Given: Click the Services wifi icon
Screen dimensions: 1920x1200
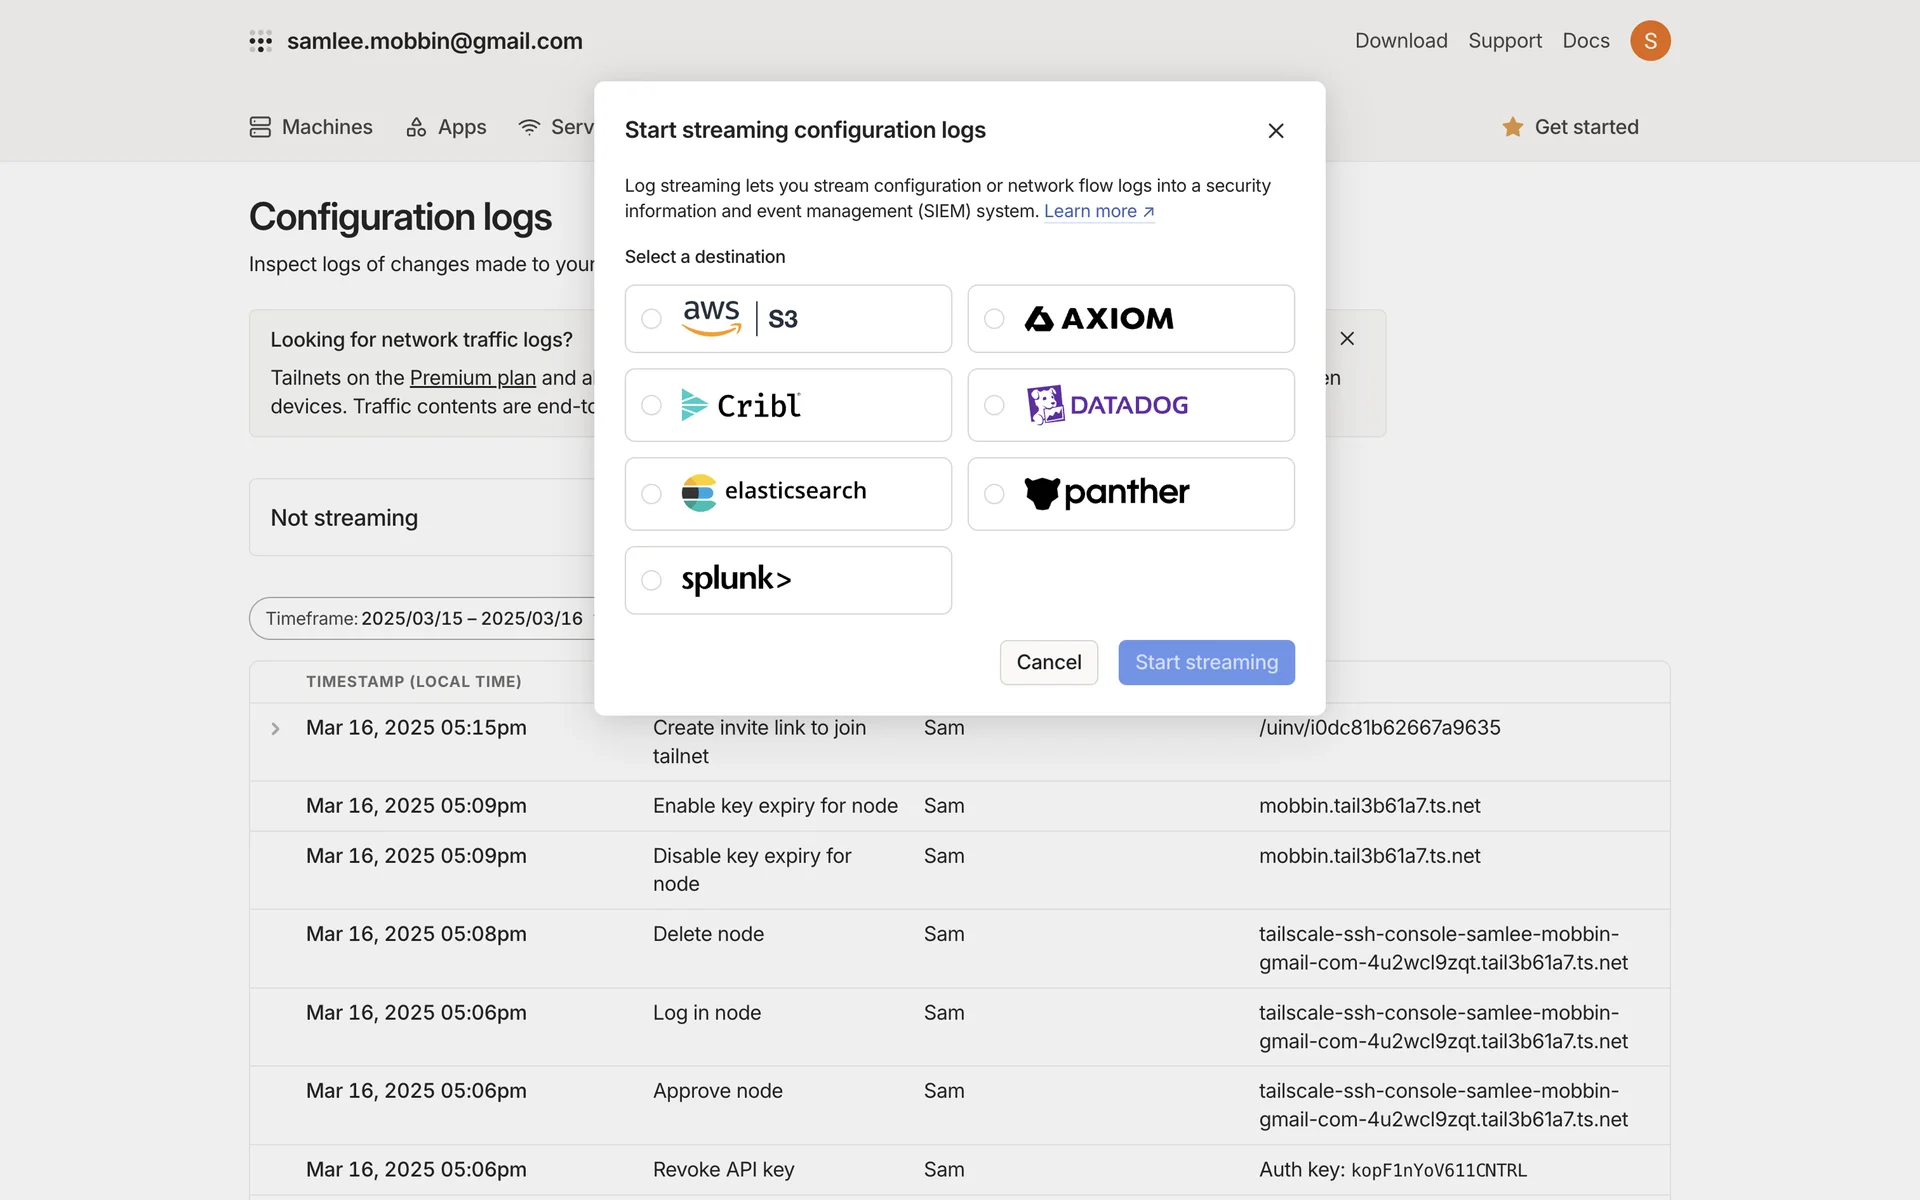Looking at the screenshot, I should click(529, 127).
